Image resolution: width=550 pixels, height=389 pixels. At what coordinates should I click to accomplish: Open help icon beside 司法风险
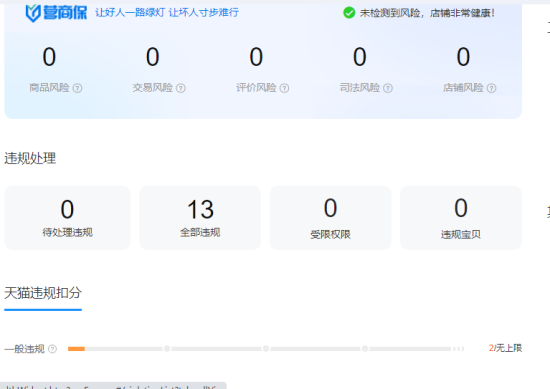[388, 88]
